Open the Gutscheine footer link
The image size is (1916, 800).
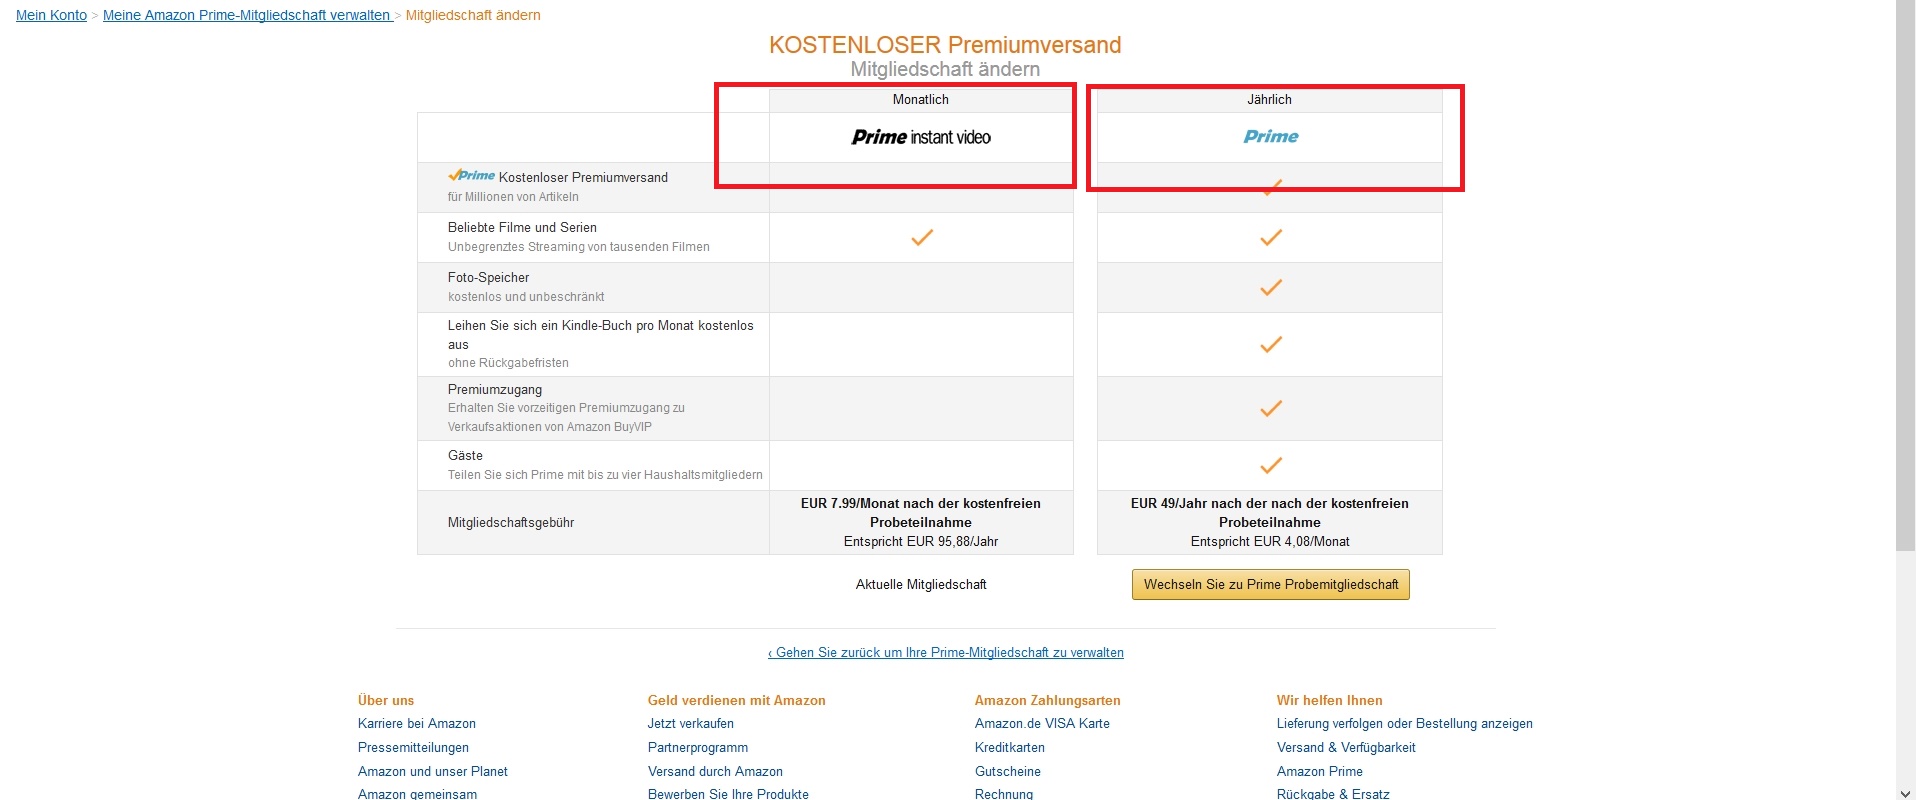click(1007, 772)
